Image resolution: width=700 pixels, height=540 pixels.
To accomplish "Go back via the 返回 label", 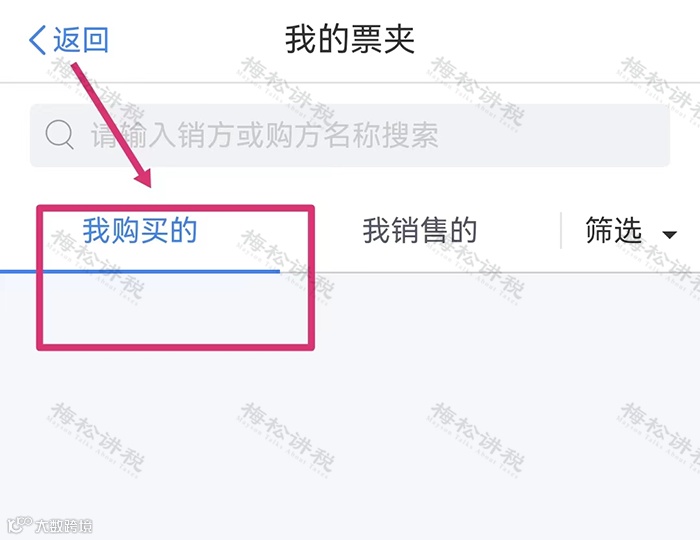I will 81,40.
